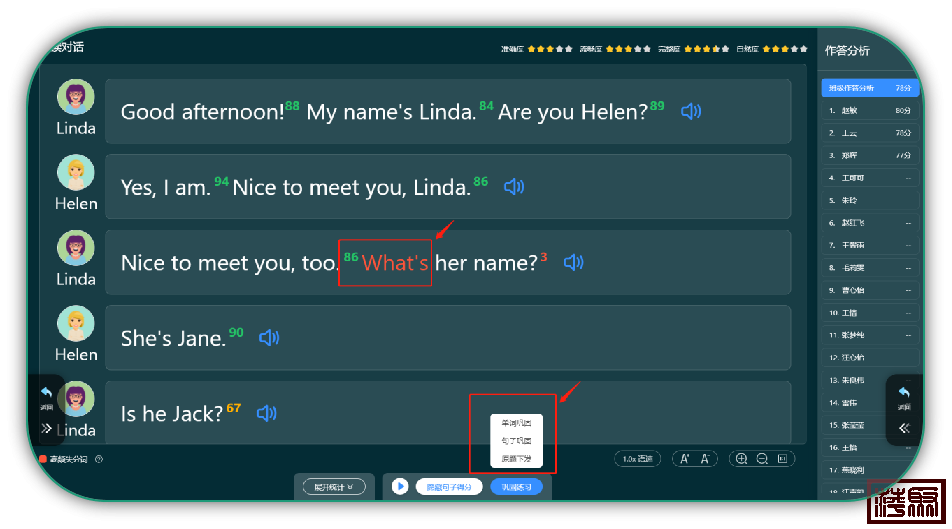Play audio for "Nice to meet you, Linda."
952x529 pixels.
(513, 187)
